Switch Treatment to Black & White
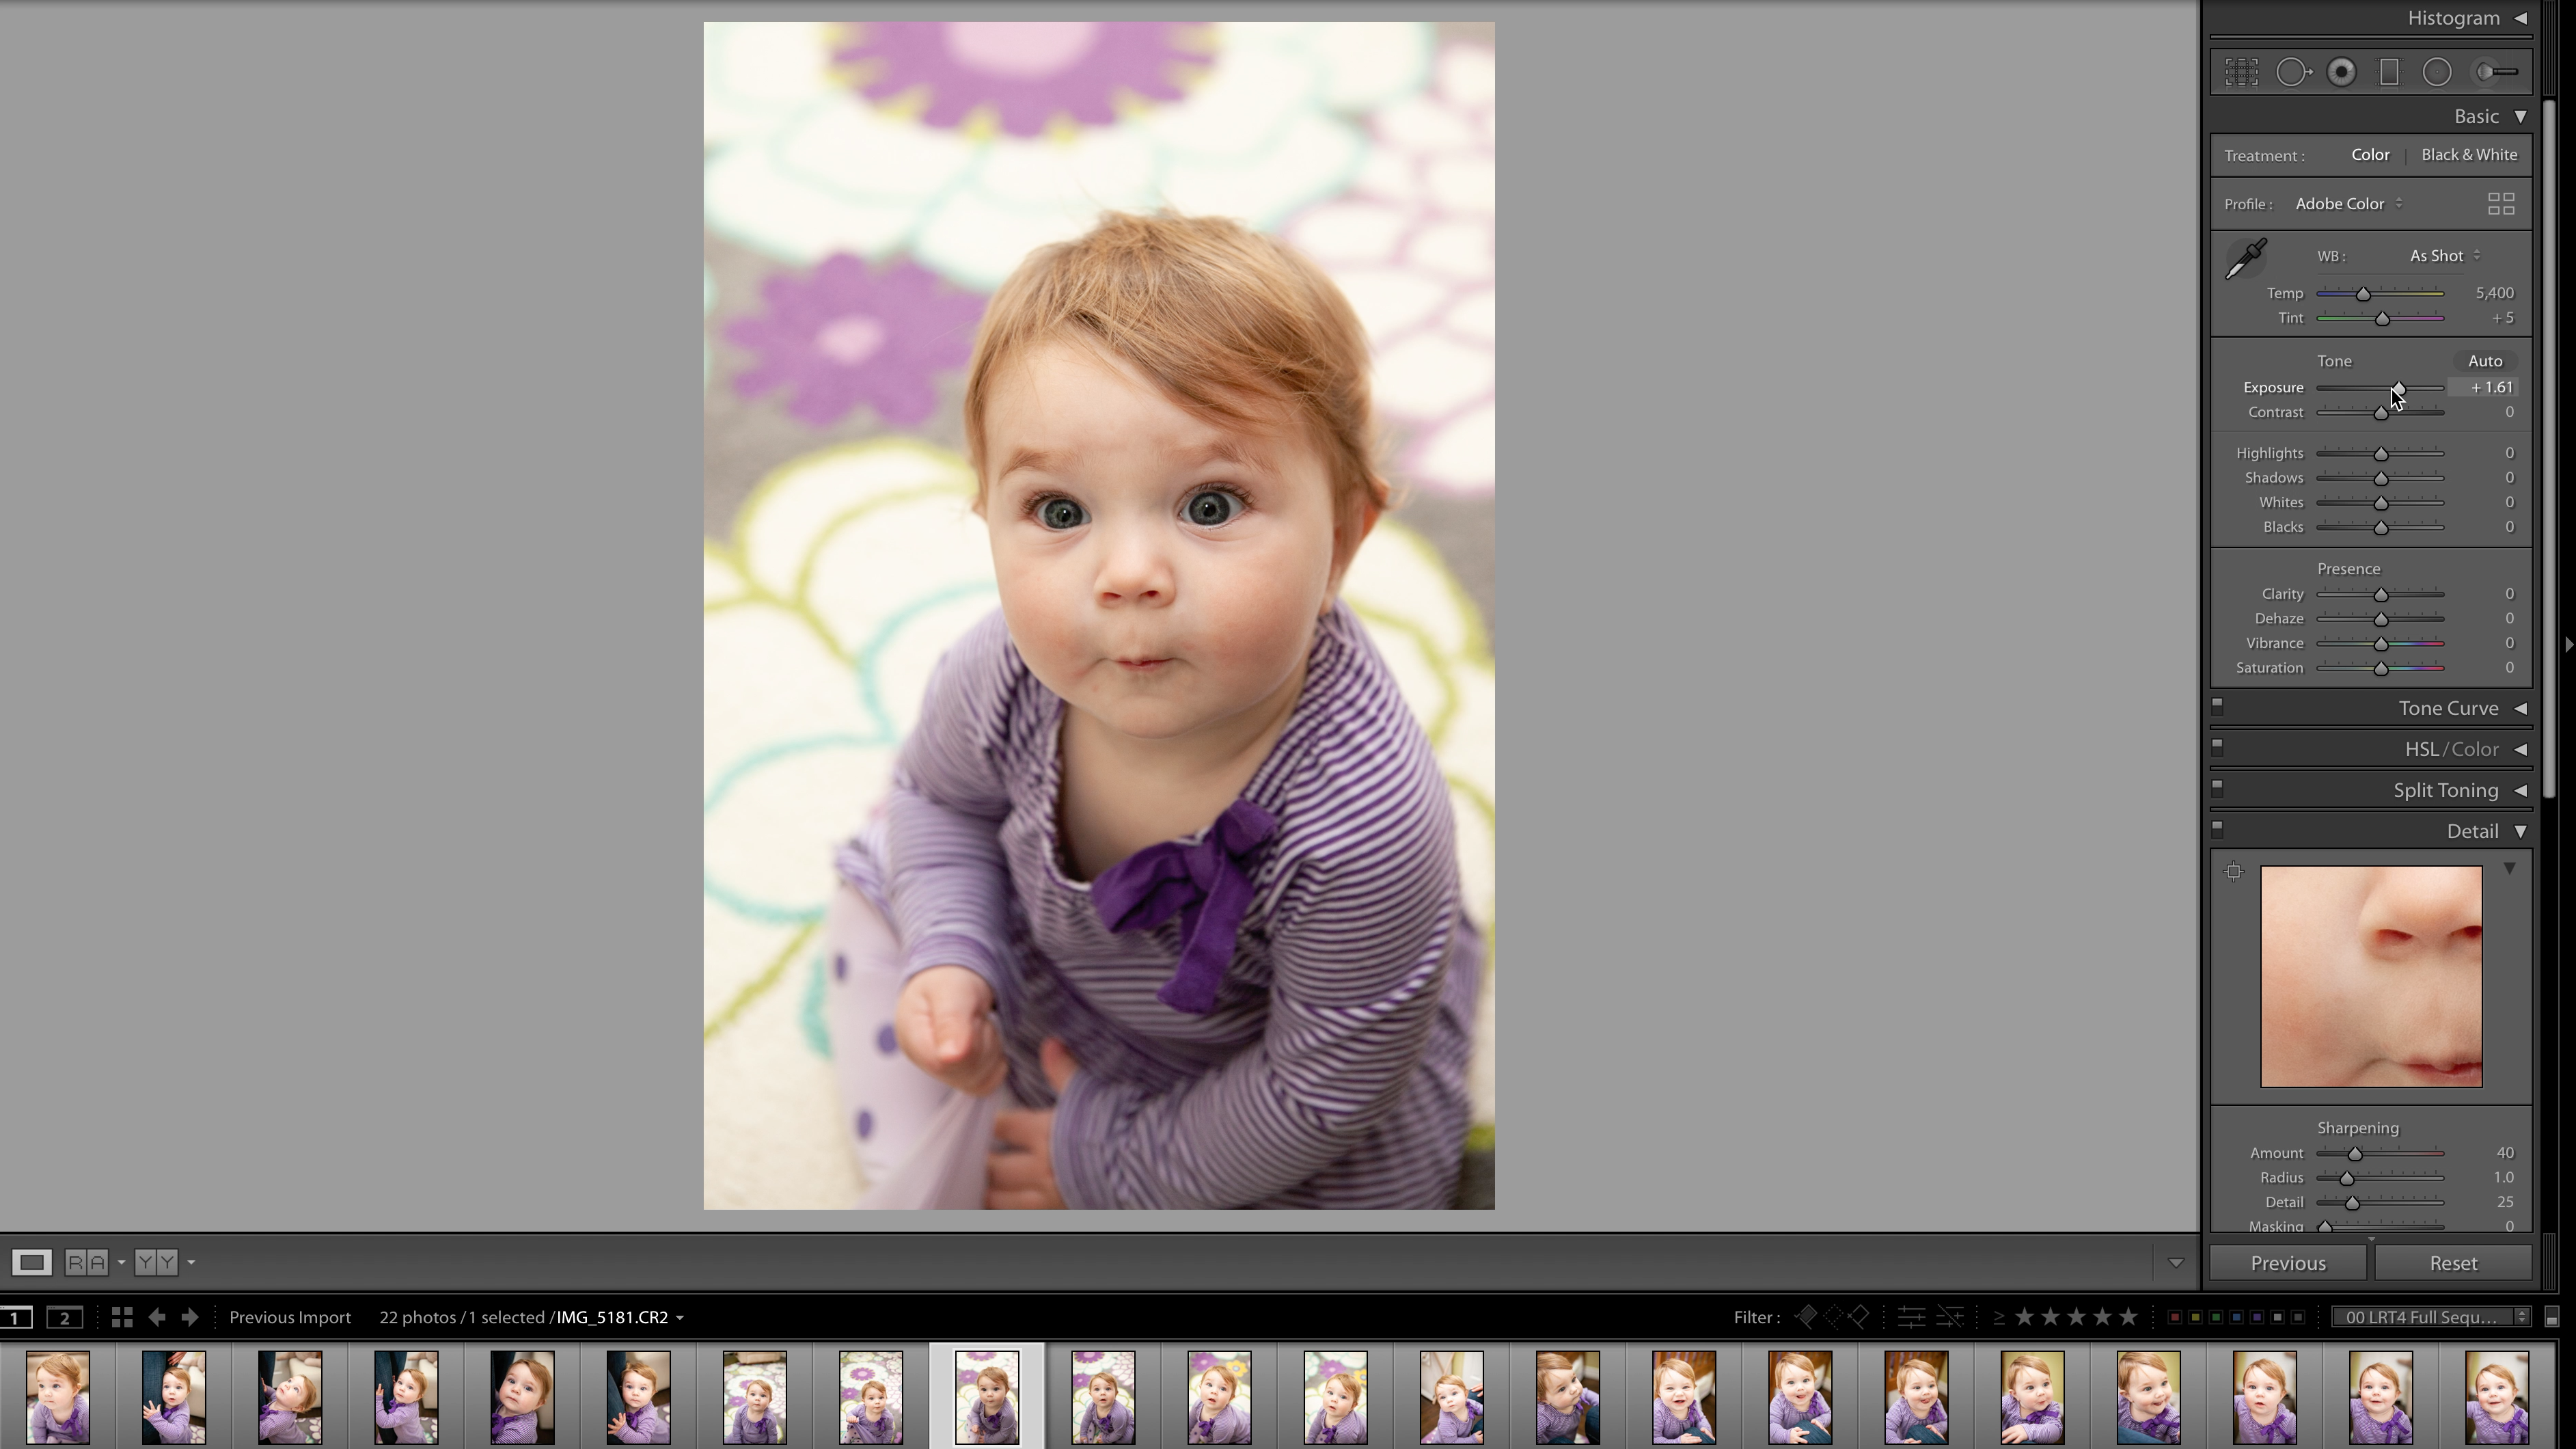The width and height of the screenshot is (2576, 1449). tap(2469, 154)
